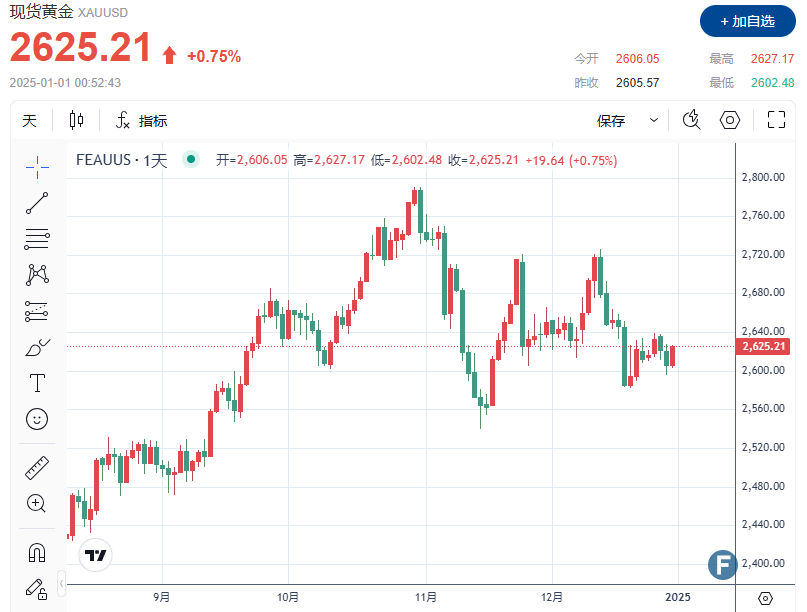Click the zoom in magnifier tool

[37, 503]
